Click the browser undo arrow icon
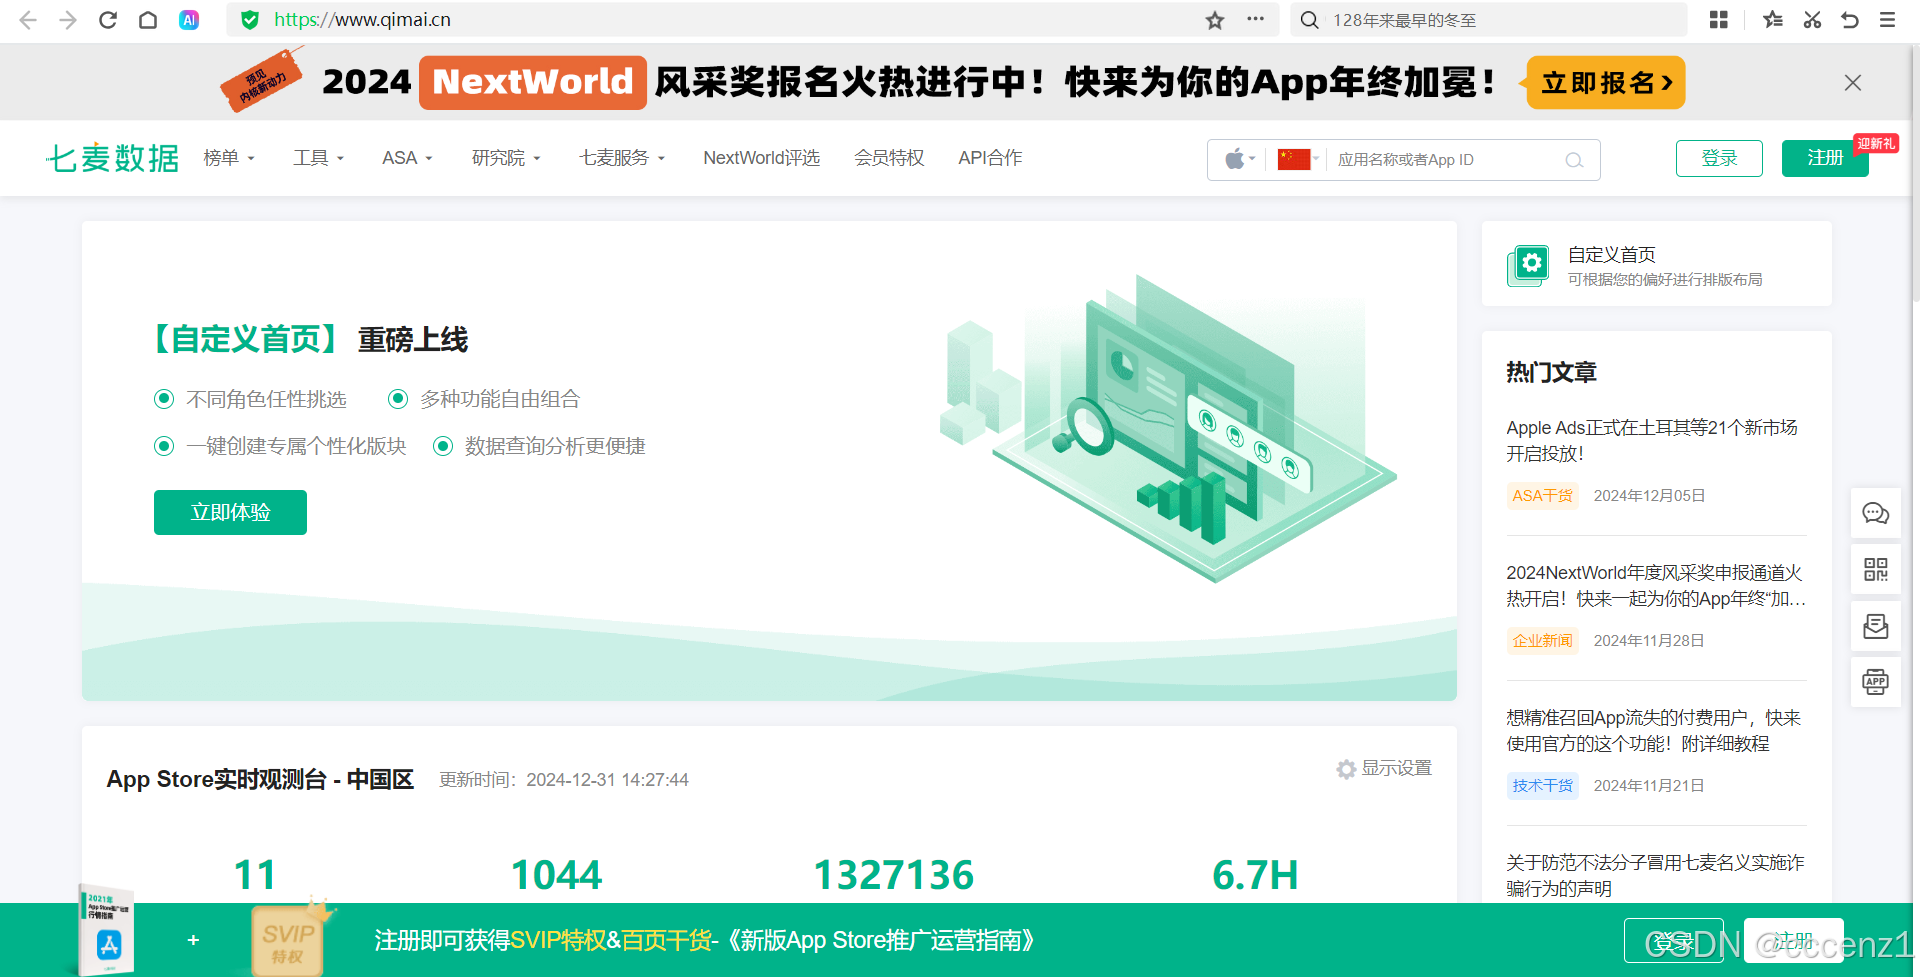The image size is (1920, 977). (1850, 20)
